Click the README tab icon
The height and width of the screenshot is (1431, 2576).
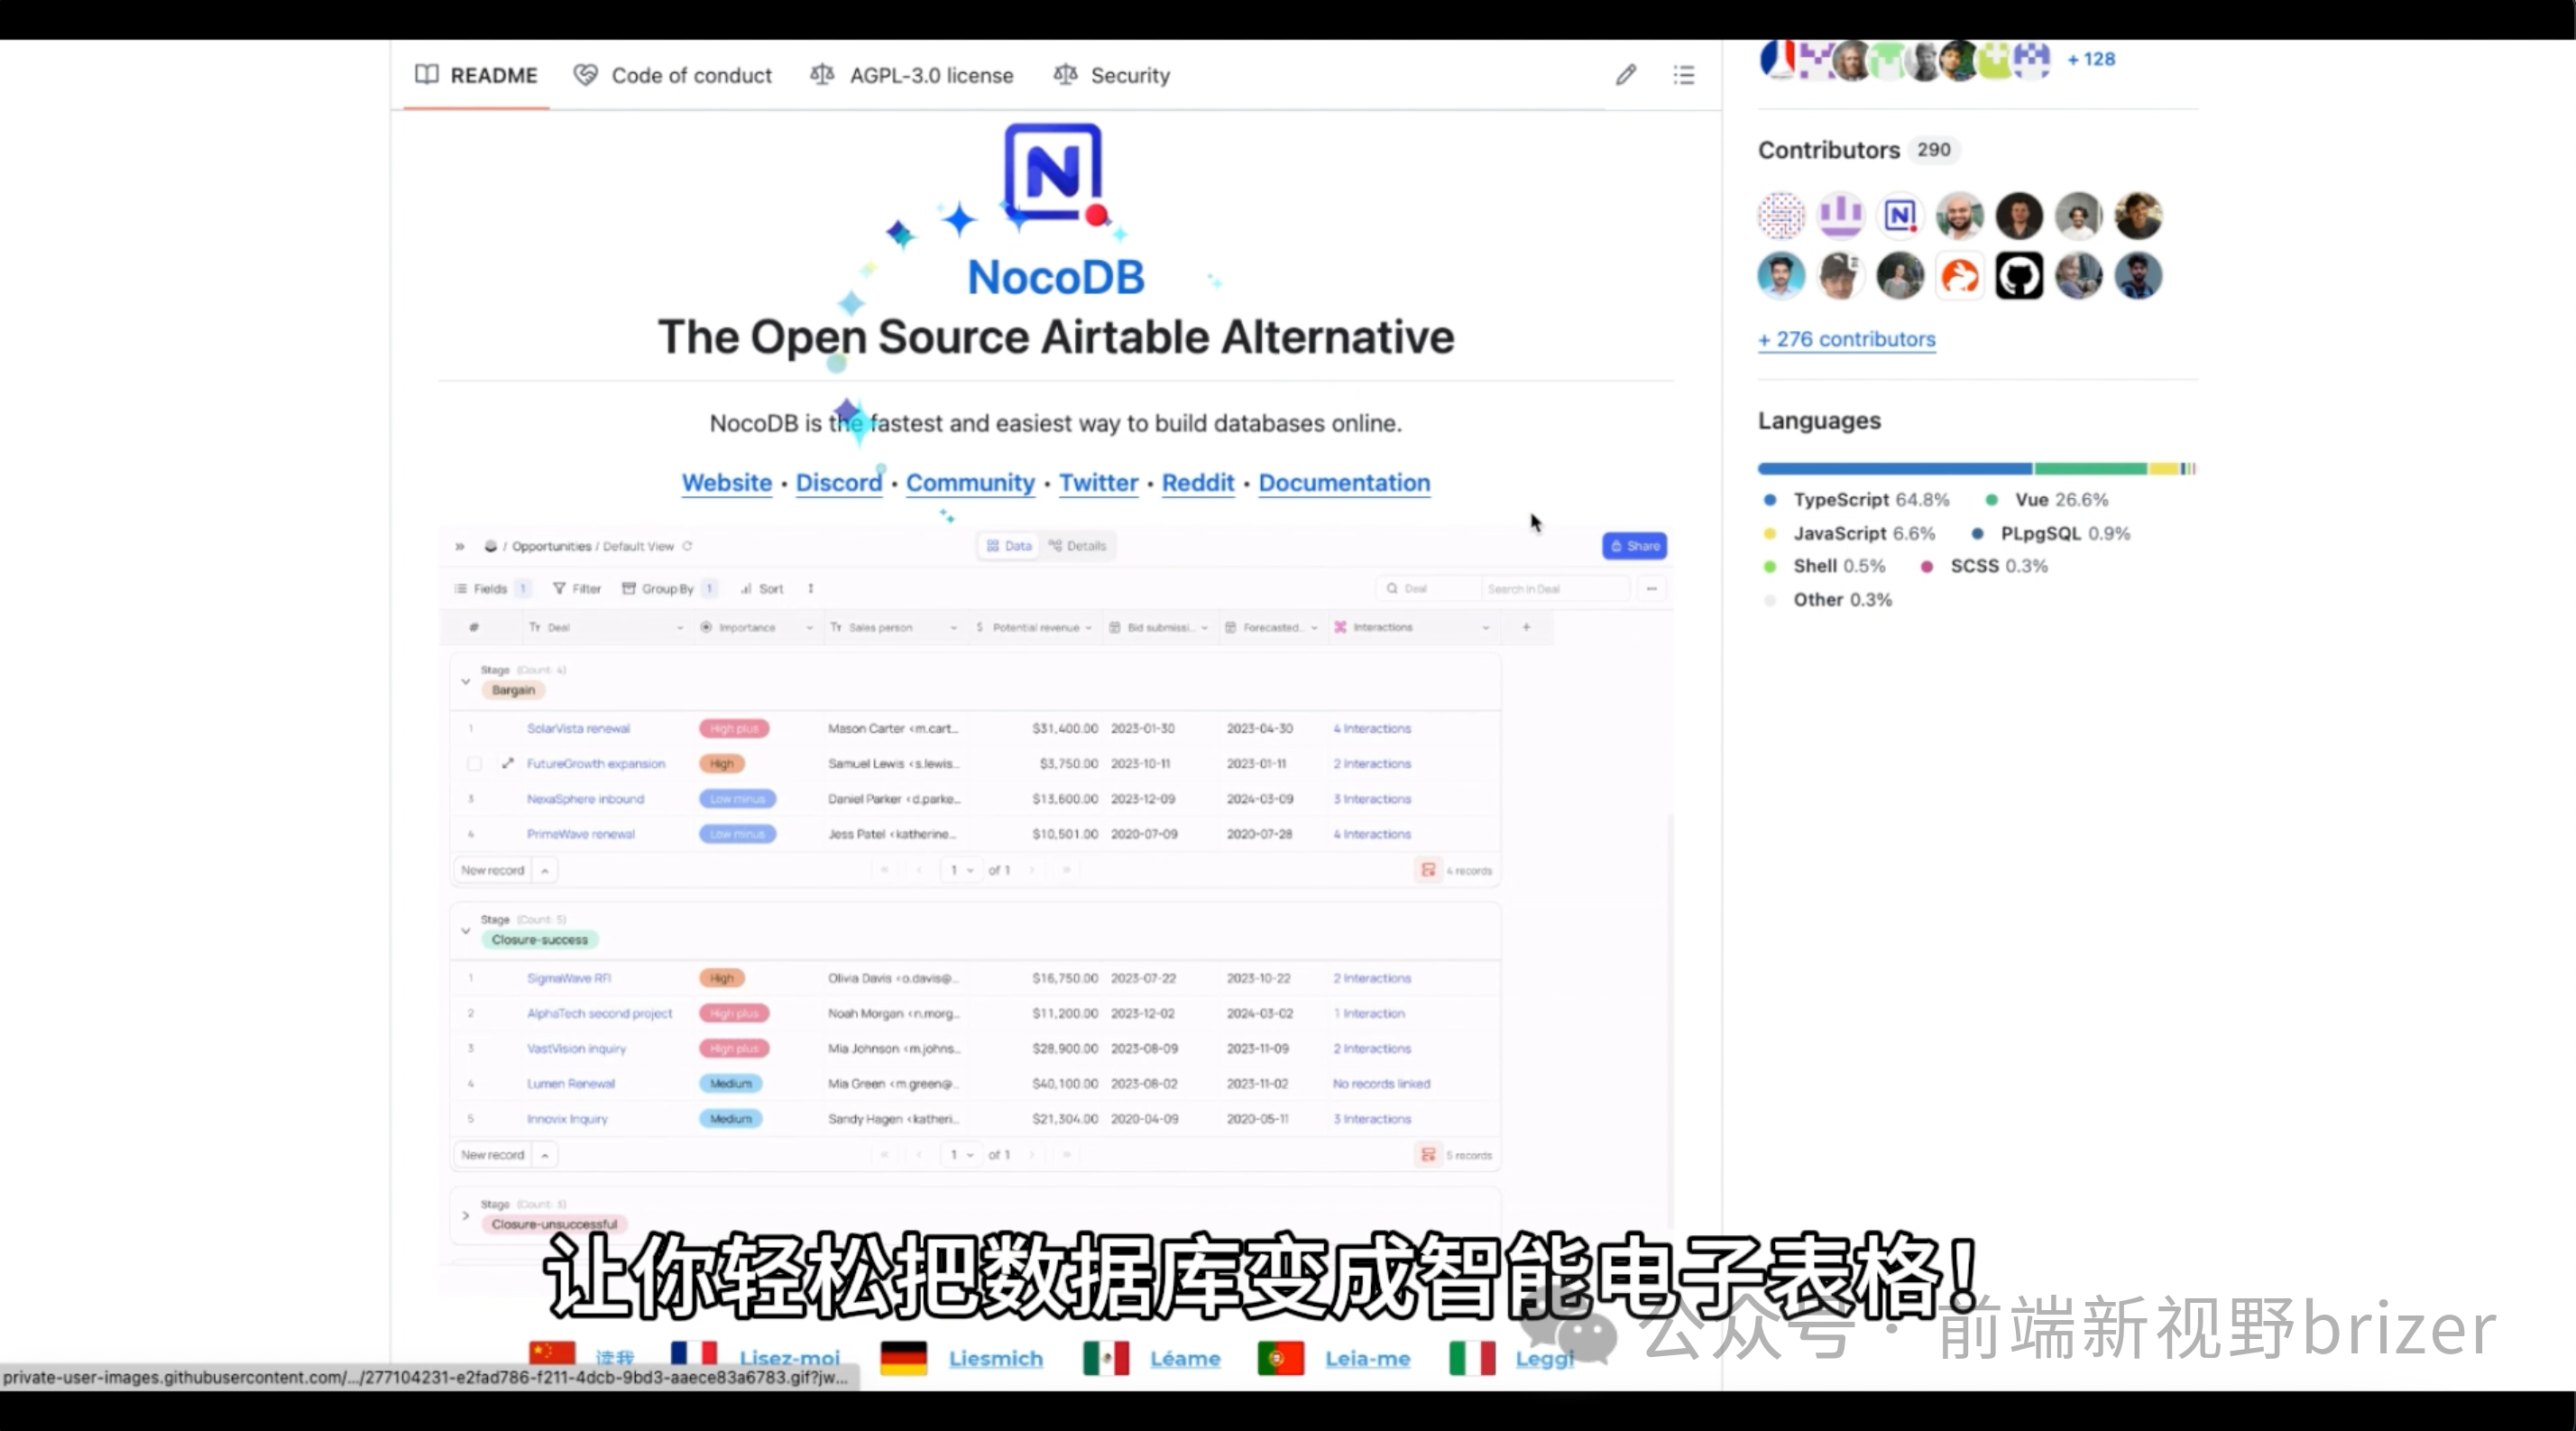tap(426, 74)
